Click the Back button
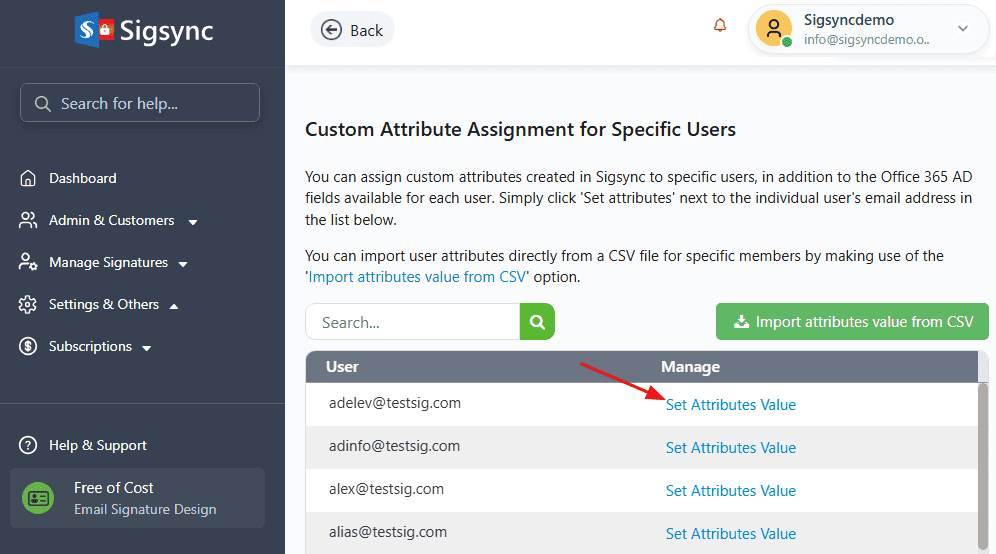Viewport: 996px width, 554px height. click(352, 30)
